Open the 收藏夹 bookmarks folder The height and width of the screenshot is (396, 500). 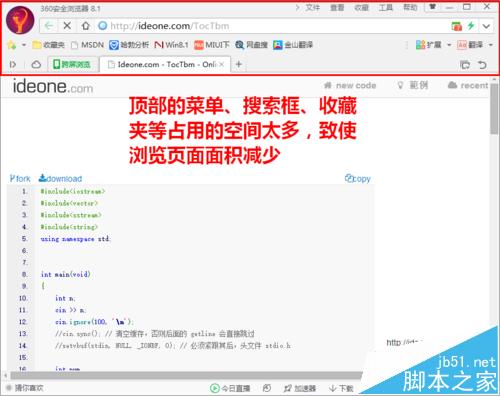(x=48, y=45)
